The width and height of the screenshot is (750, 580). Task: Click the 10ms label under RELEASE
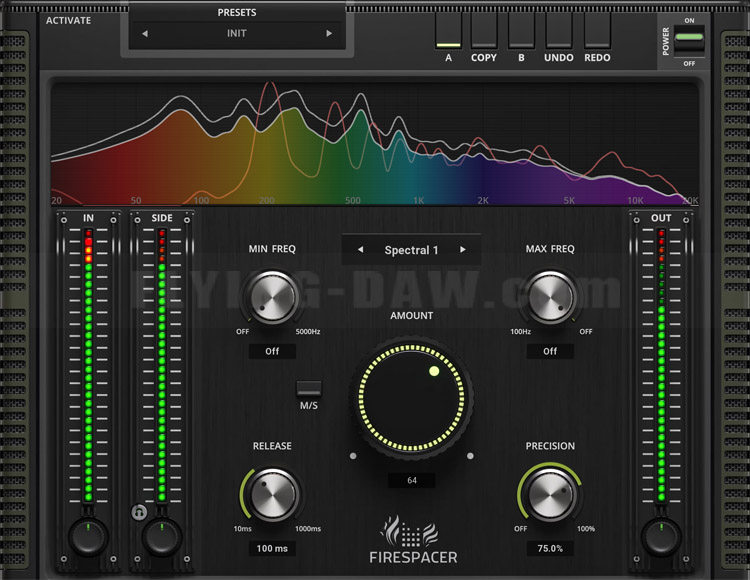tap(242, 528)
